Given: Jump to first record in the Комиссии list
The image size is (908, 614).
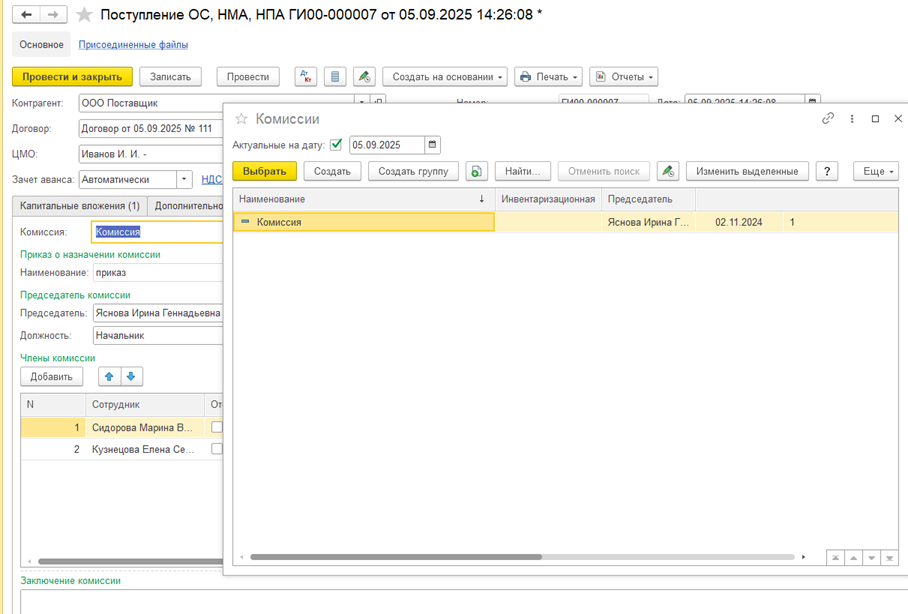Looking at the screenshot, I should pos(836,558).
